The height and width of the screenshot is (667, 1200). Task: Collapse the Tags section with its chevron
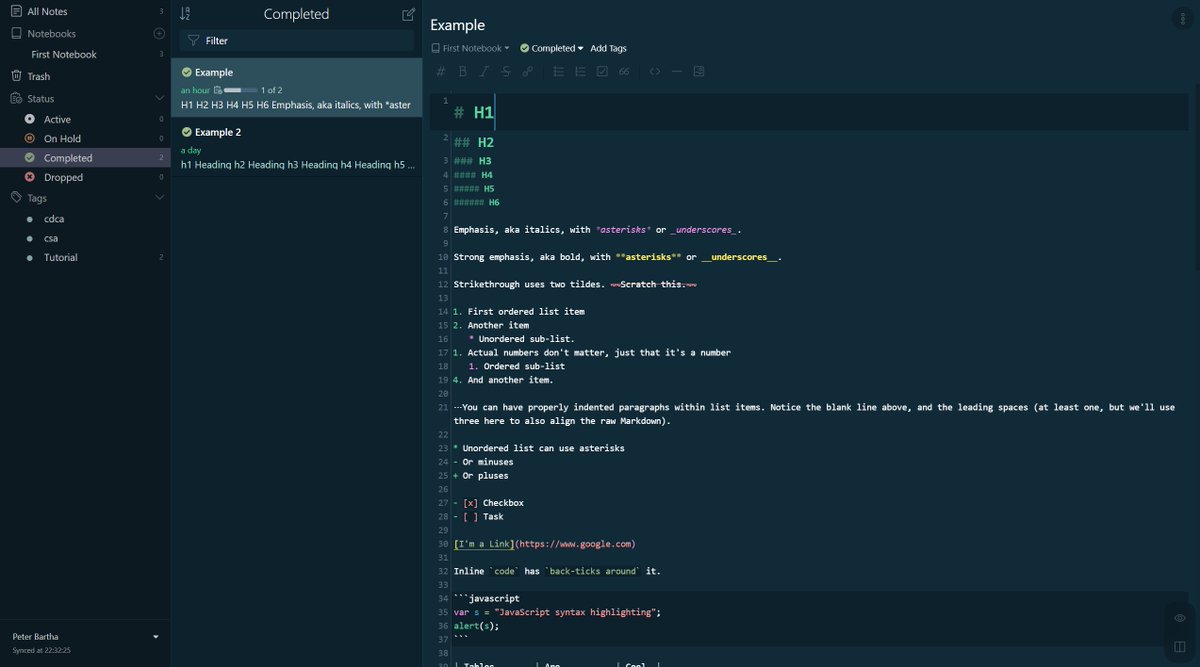click(x=159, y=198)
